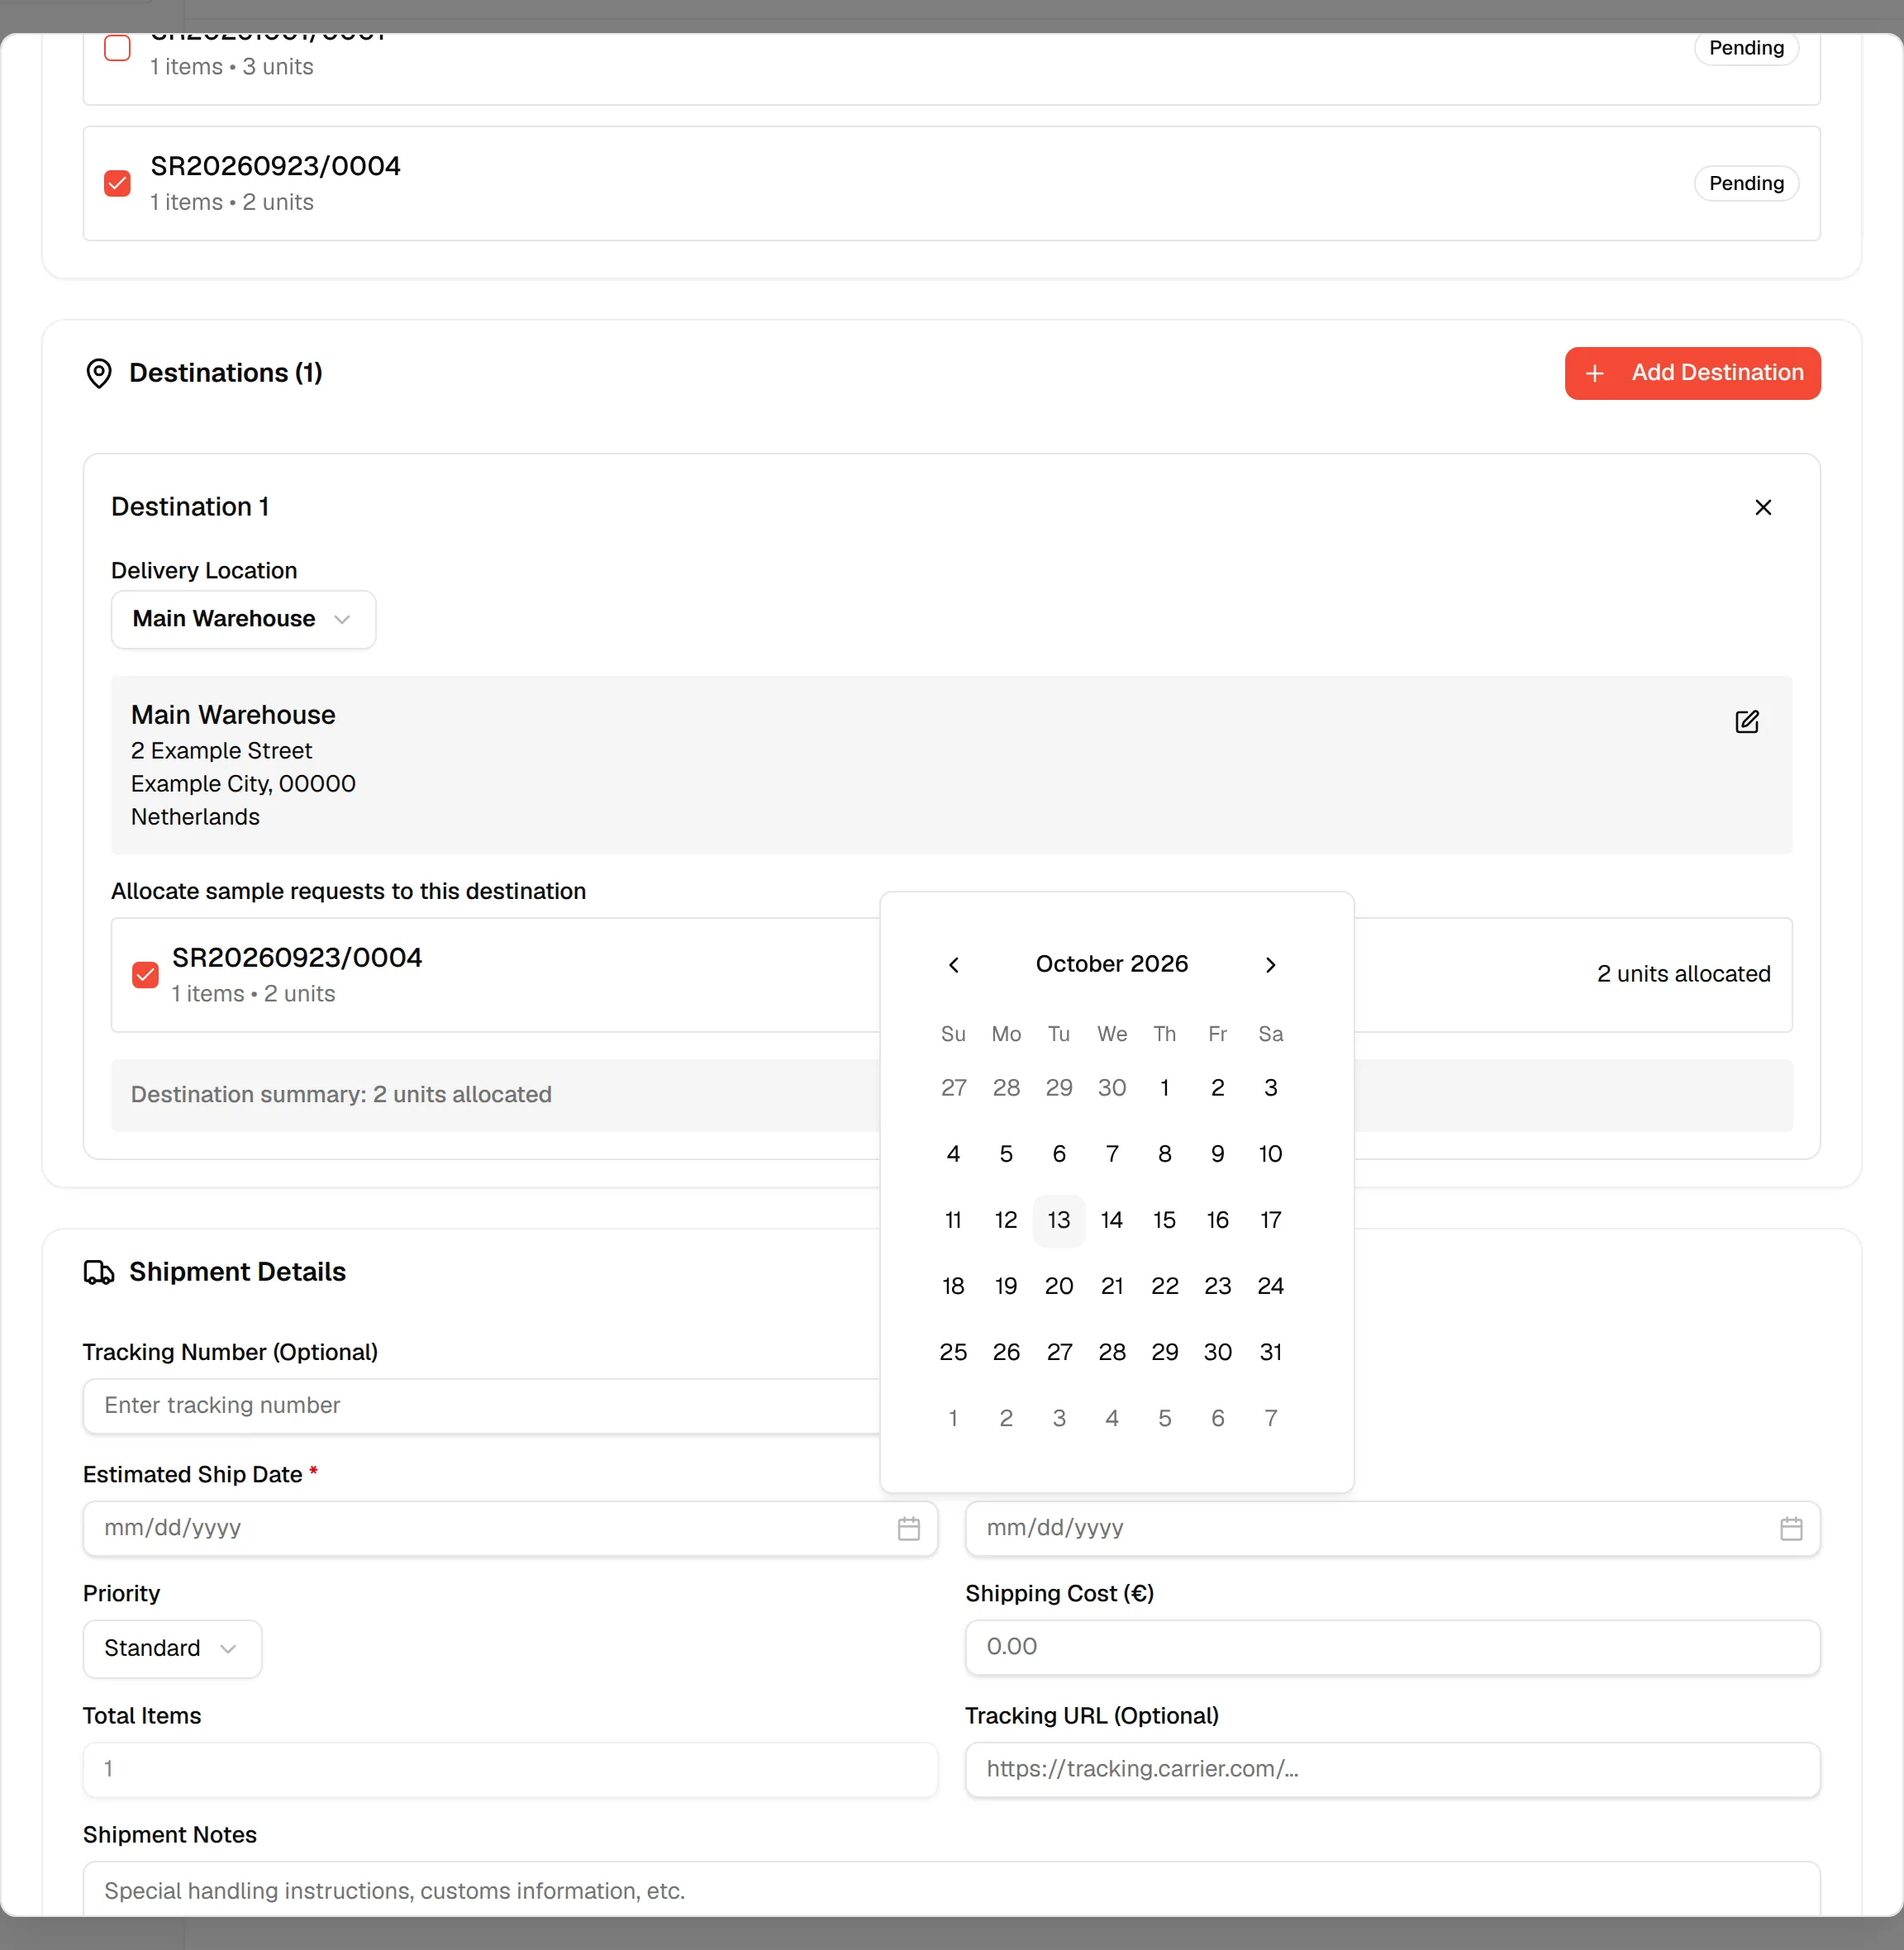
Task: Click Tracking URL input field
Action: (1392, 1769)
